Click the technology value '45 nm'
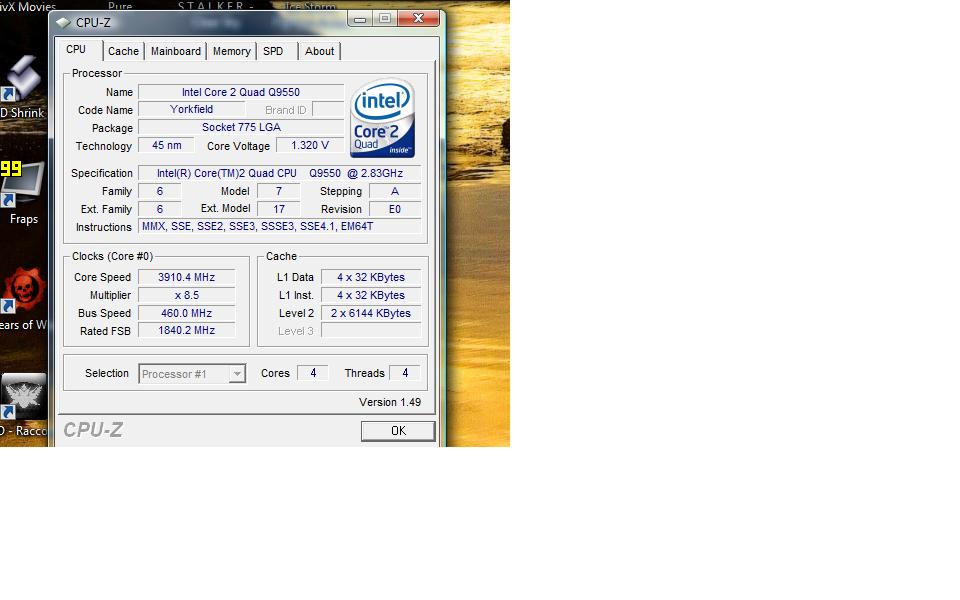 (167, 146)
